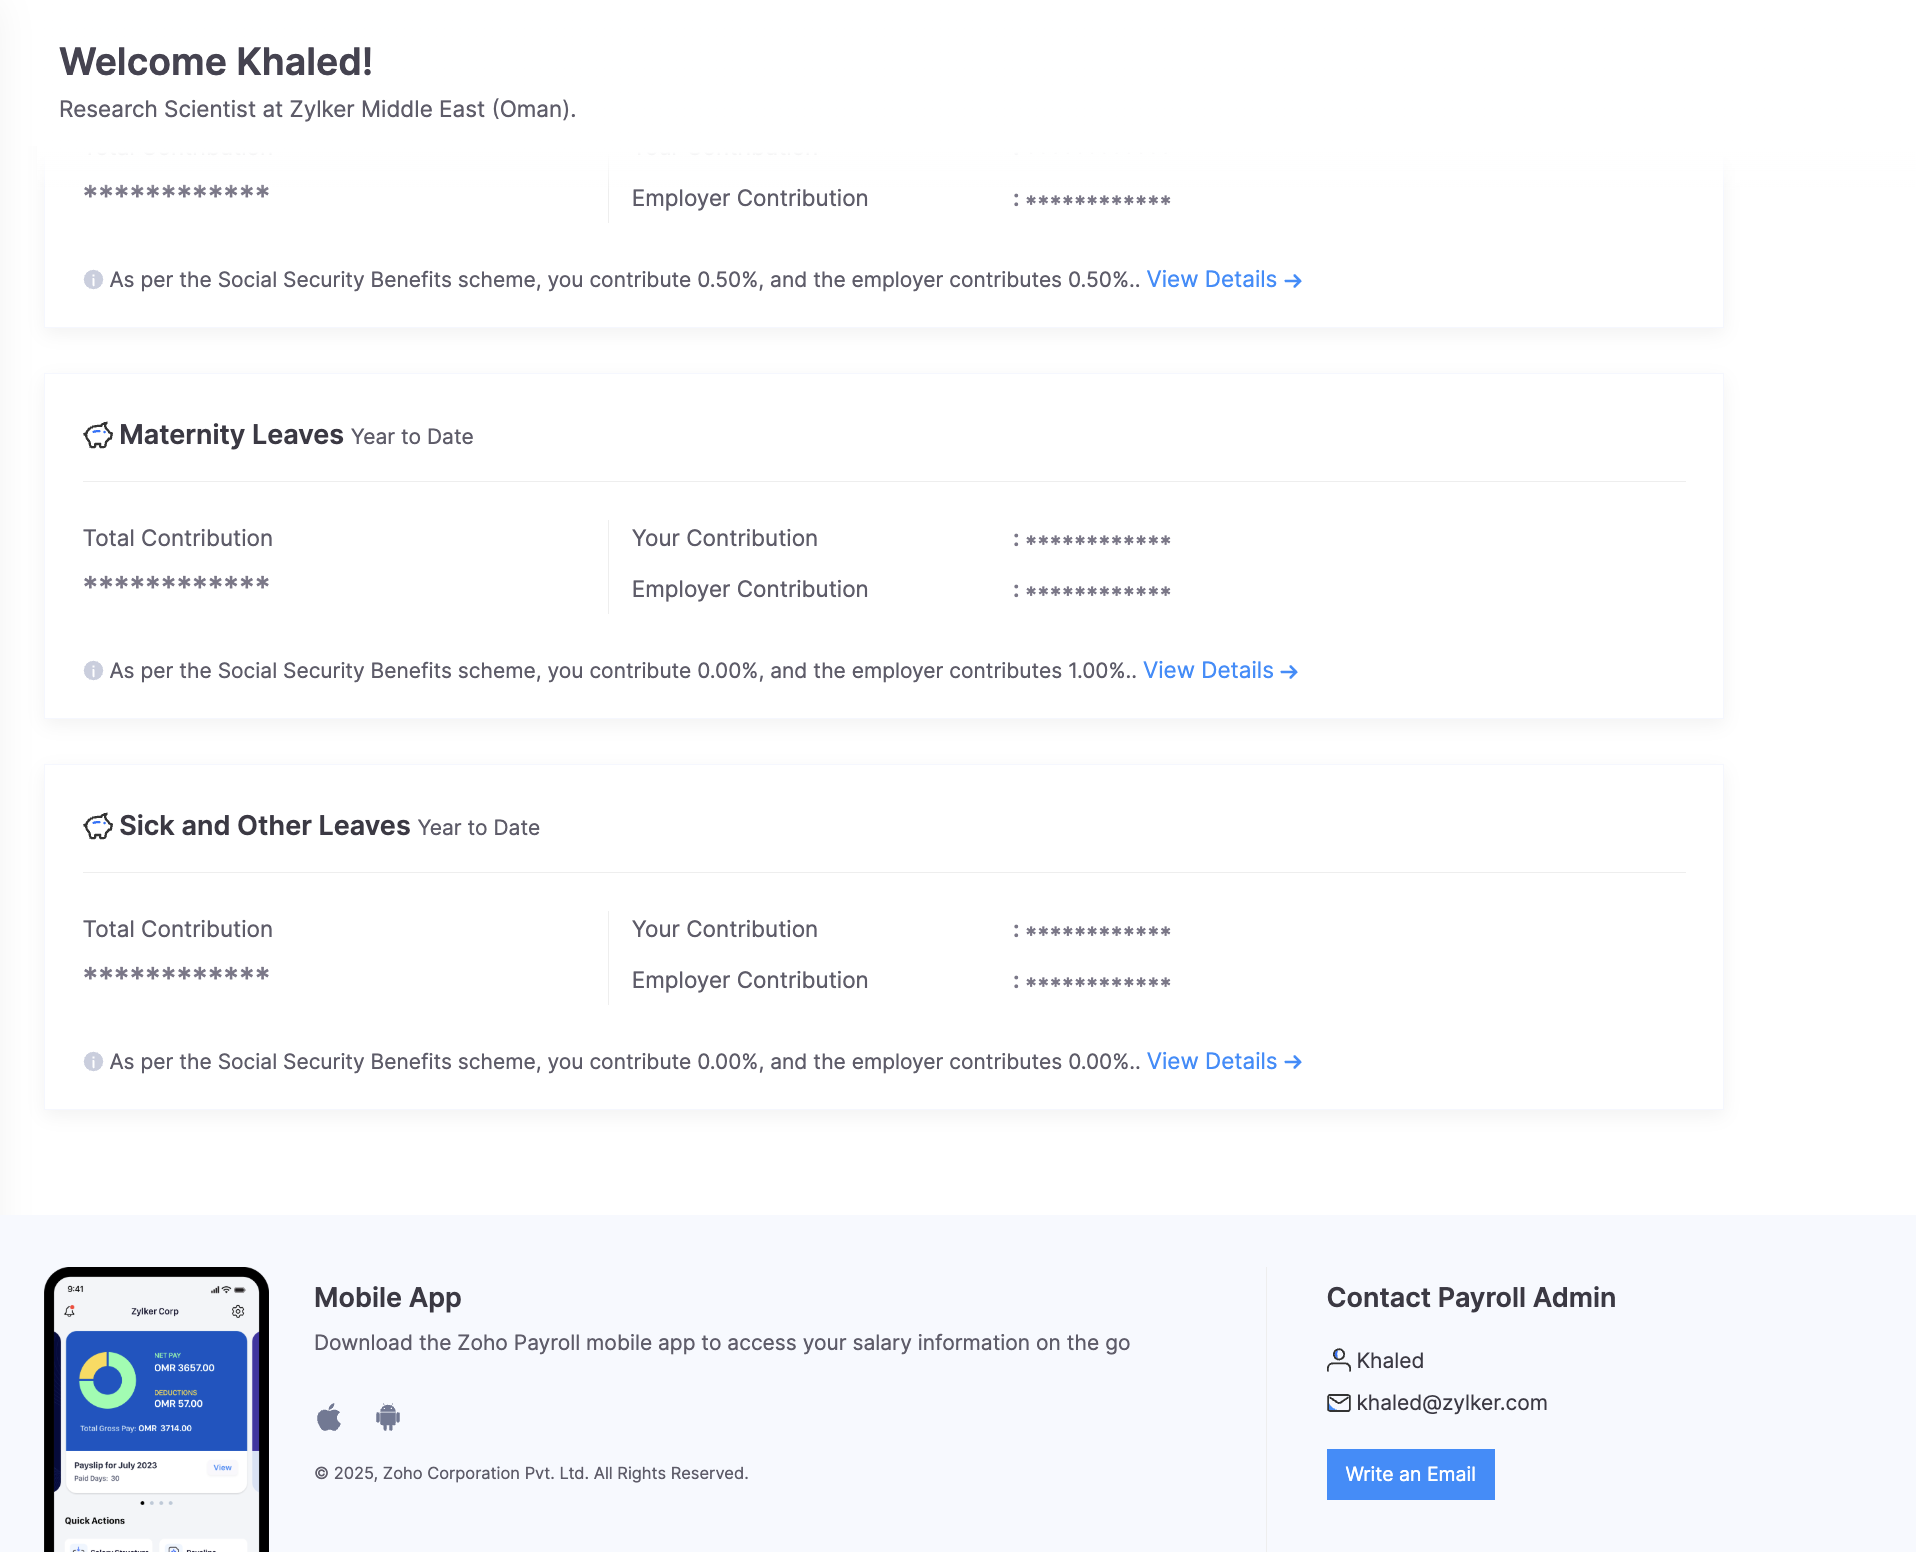Image resolution: width=1916 pixels, height=1552 pixels.
Task: Click the Mobile App heading
Action: click(x=387, y=1298)
